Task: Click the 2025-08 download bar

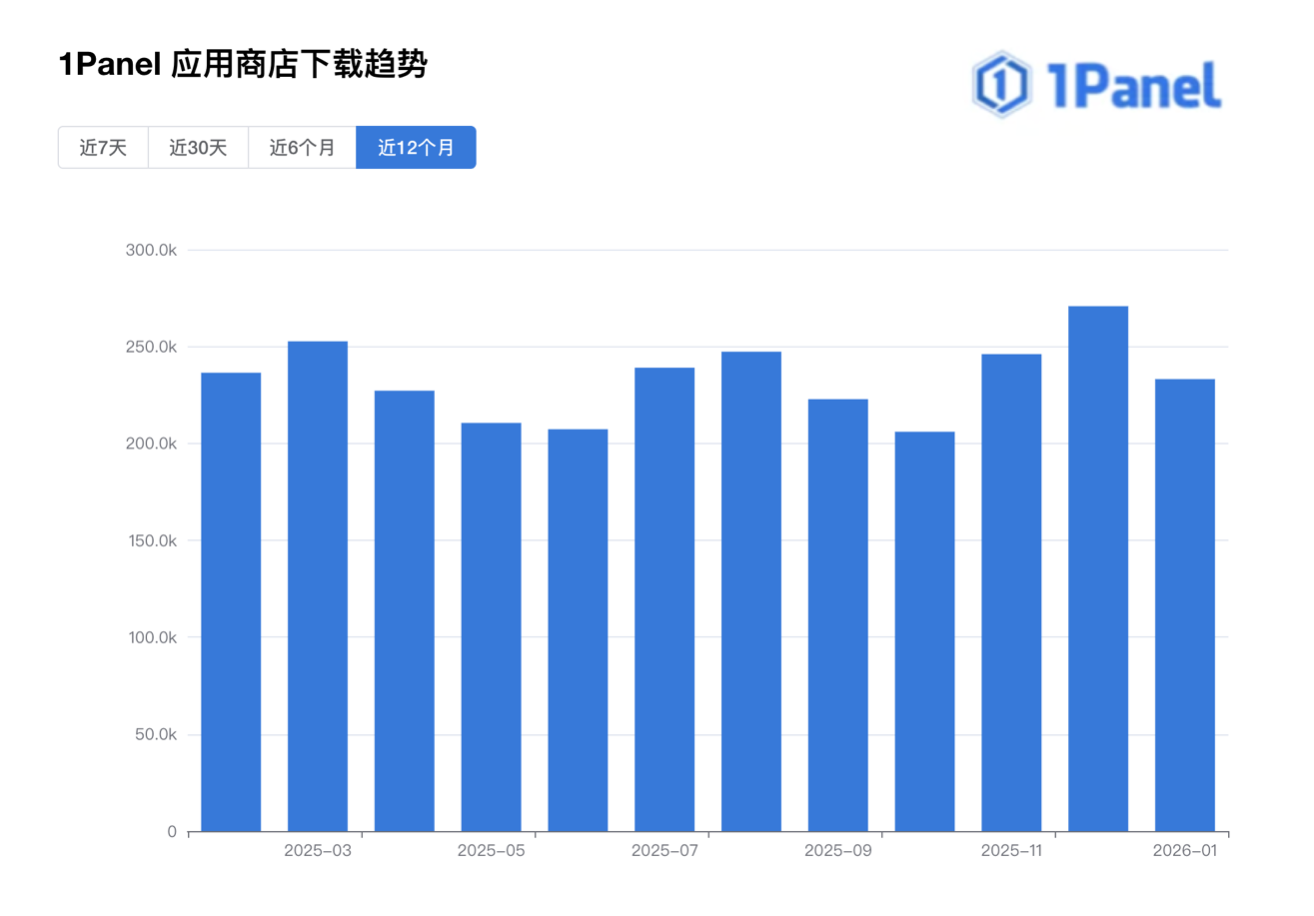Action: pyautogui.click(x=751, y=591)
